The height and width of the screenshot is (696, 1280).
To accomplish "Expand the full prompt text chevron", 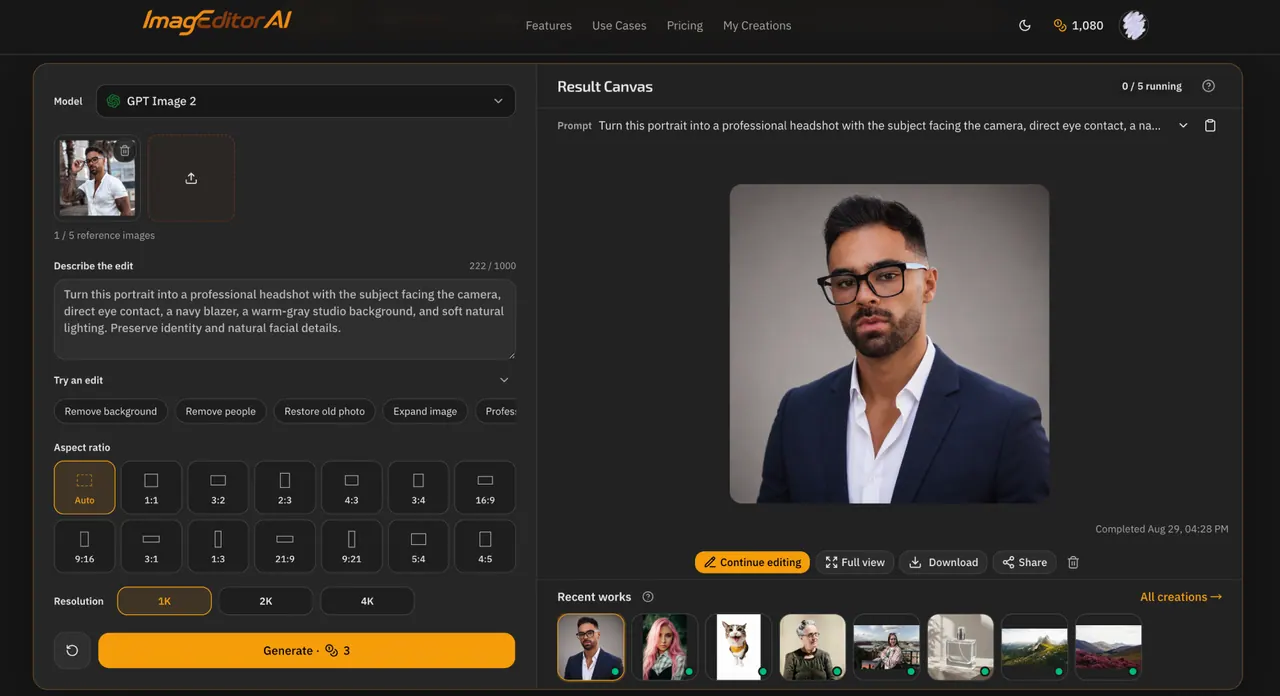I will click(x=1183, y=126).
